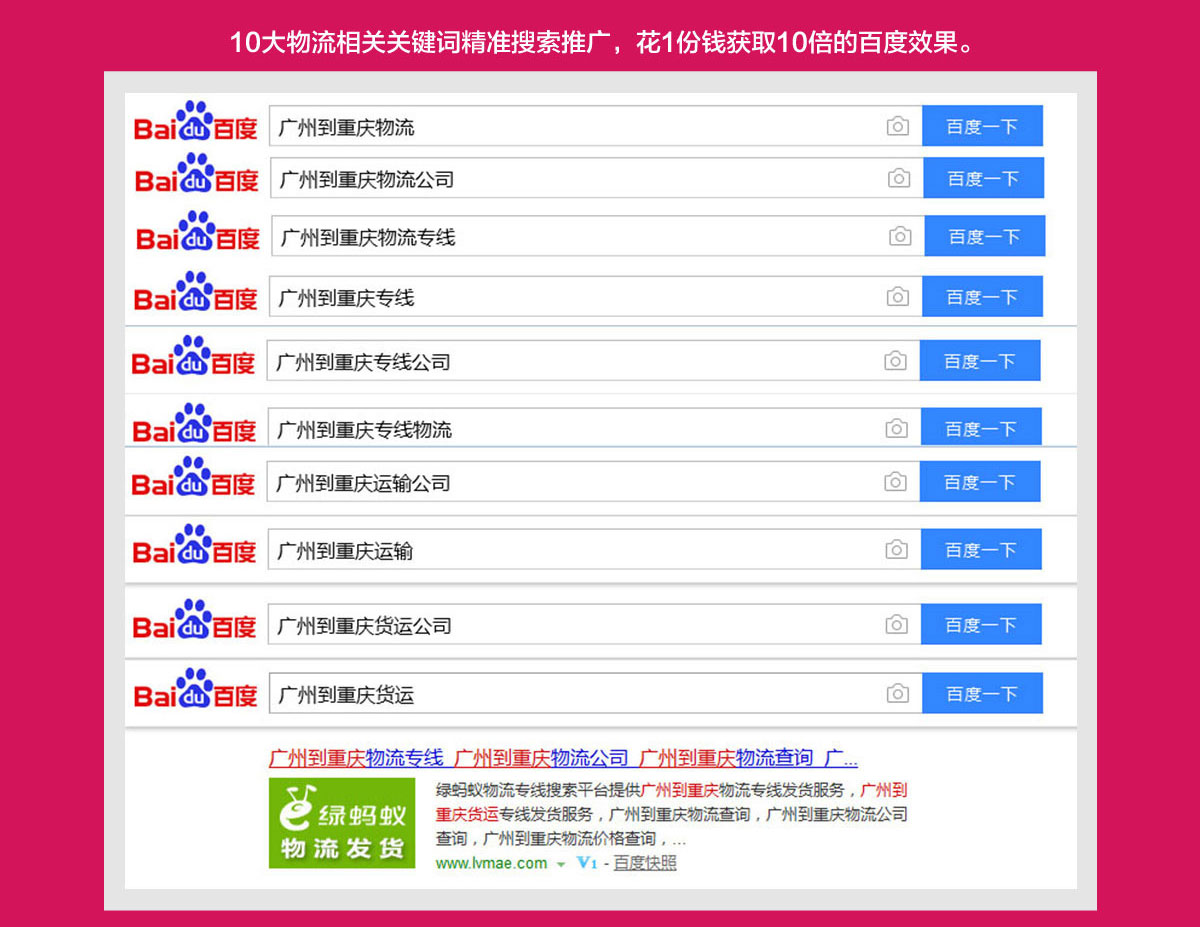Click Baidu logo beside 广州到重庆物流公司 search box
The image size is (1200, 927).
click(x=197, y=174)
